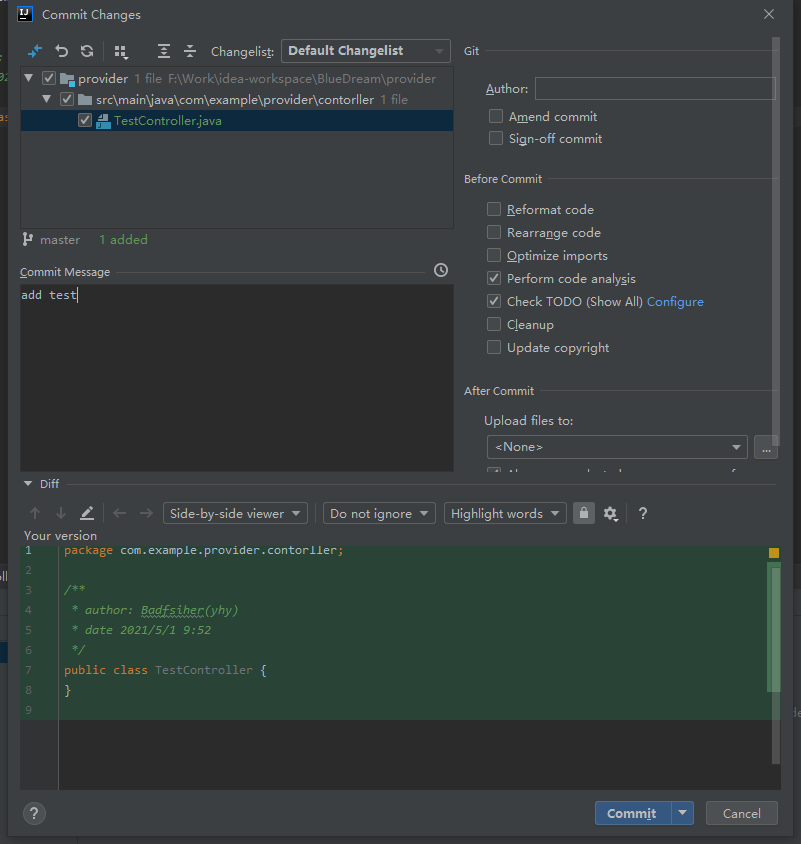Click the 'date 2021/5/1 9:52' comment line
This screenshot has width=801, height=844.
click(142, 630)
